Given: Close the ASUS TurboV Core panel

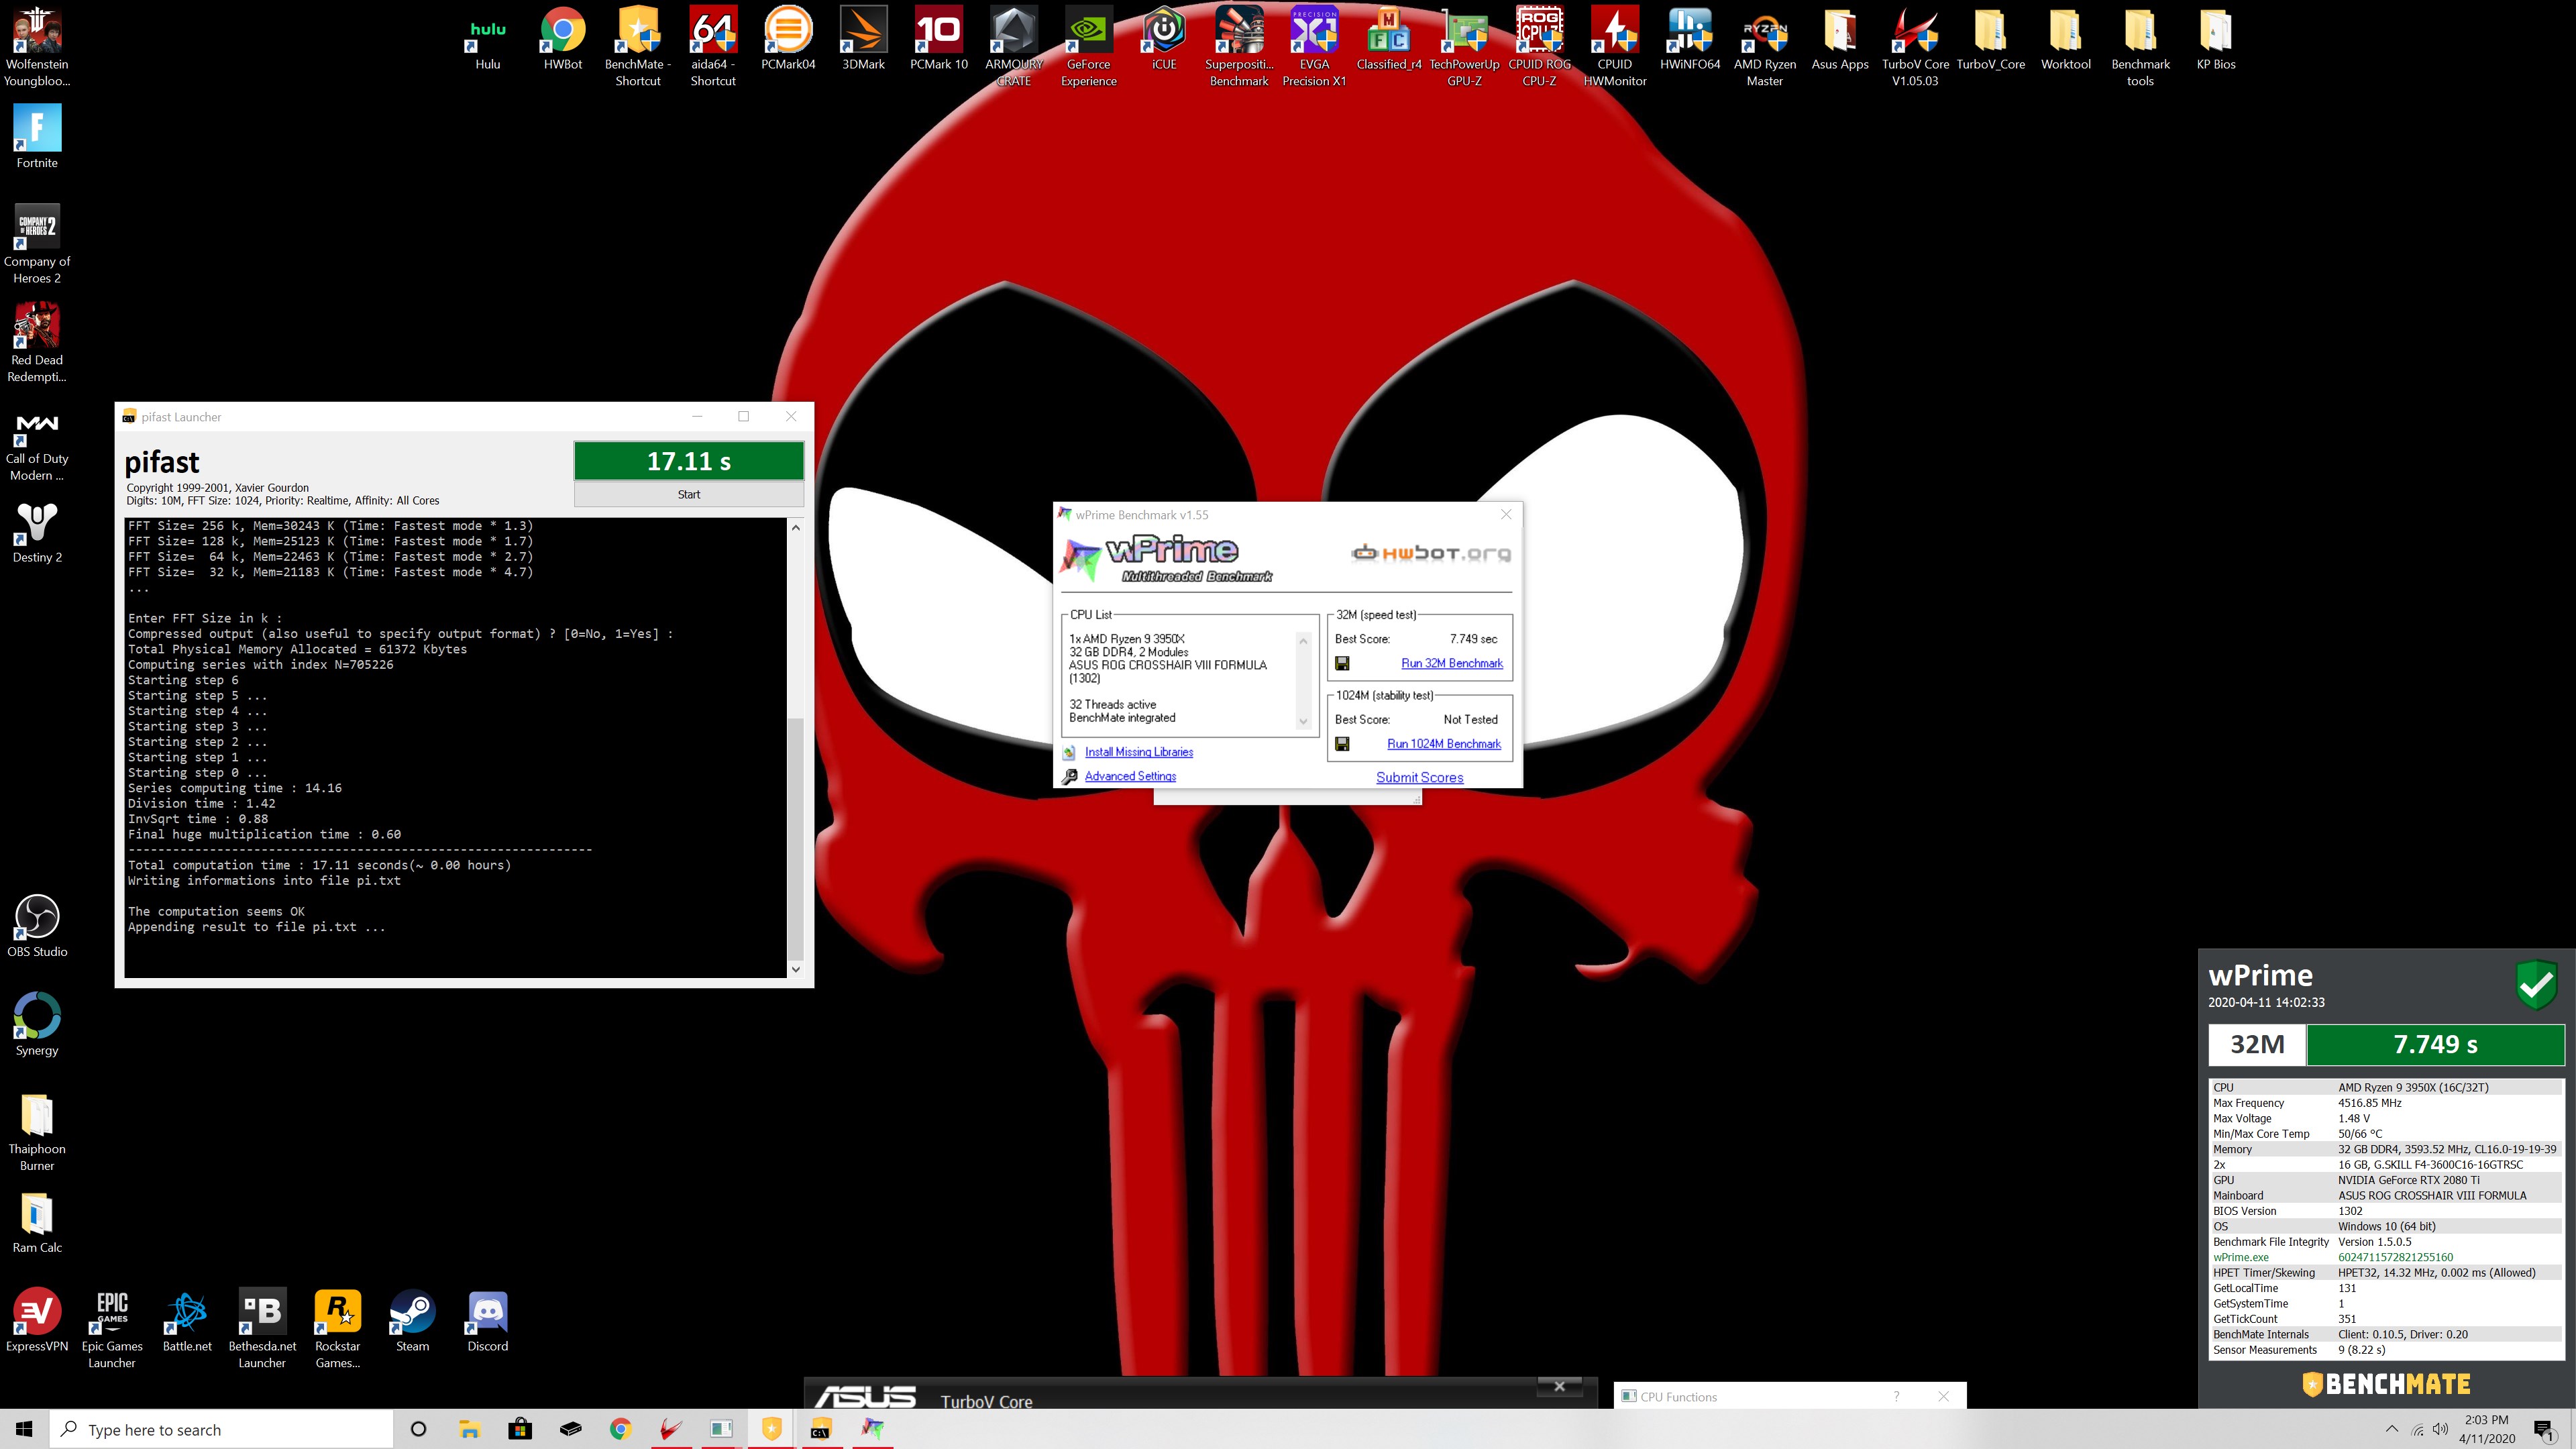Looking at the screenshot, I should (x=1559, y=1386).
